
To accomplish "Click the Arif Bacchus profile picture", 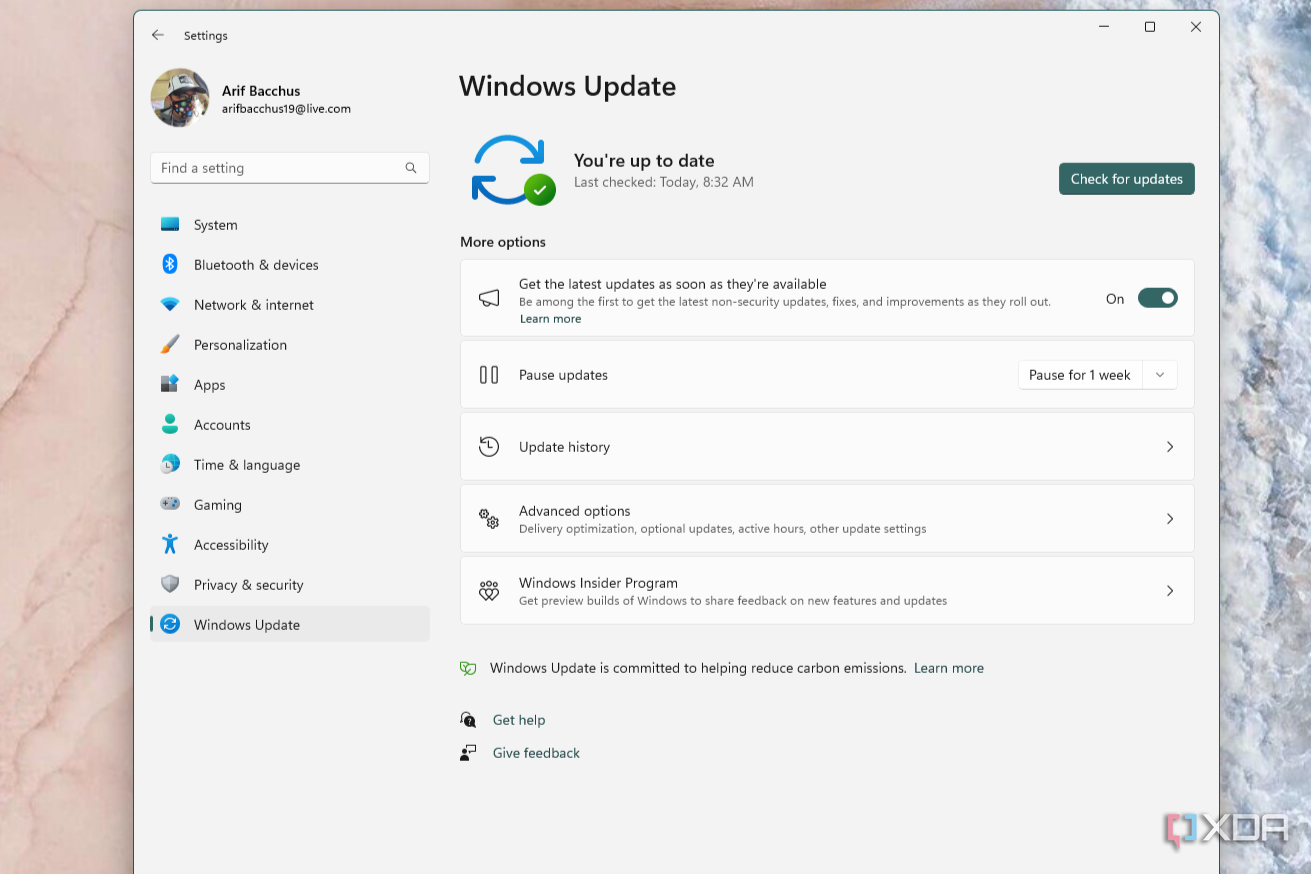I will click(180, 98).
